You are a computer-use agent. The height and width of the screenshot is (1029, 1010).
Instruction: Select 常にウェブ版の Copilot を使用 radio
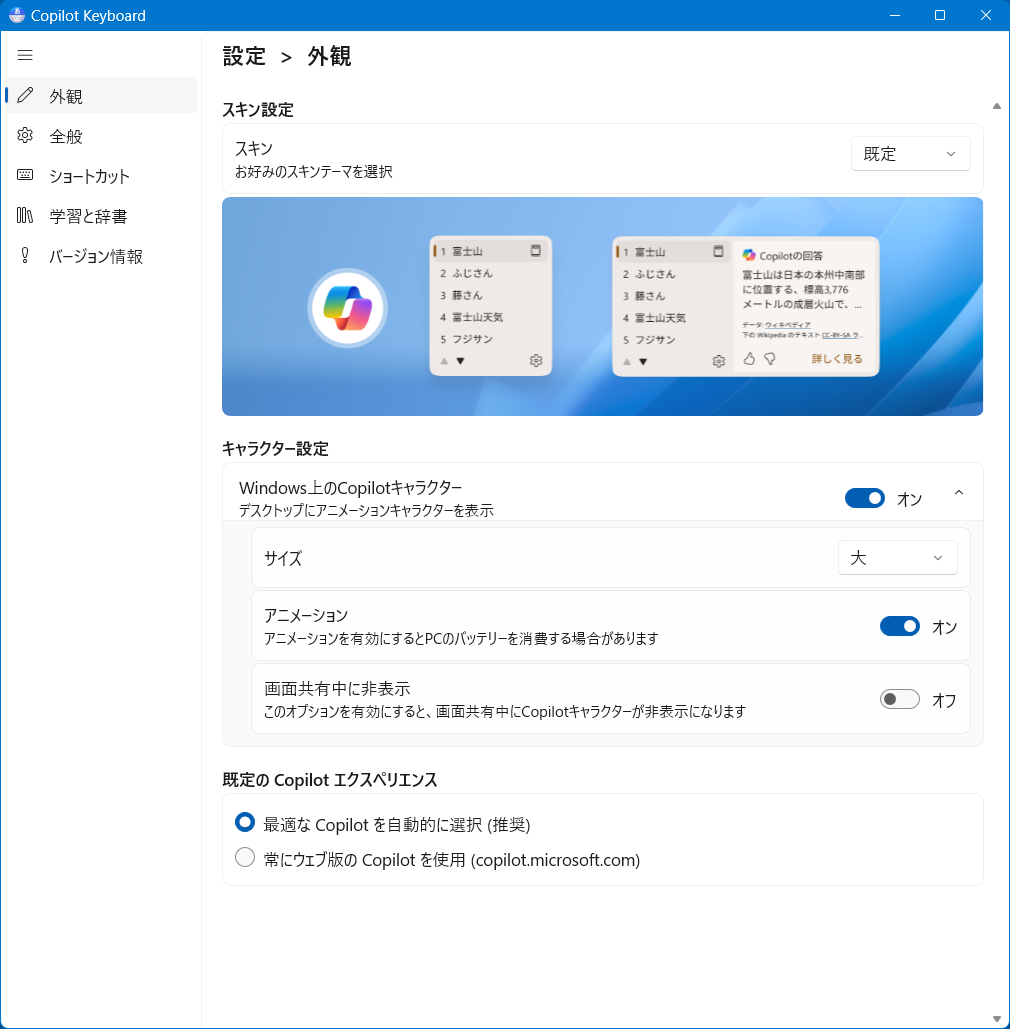245,857
